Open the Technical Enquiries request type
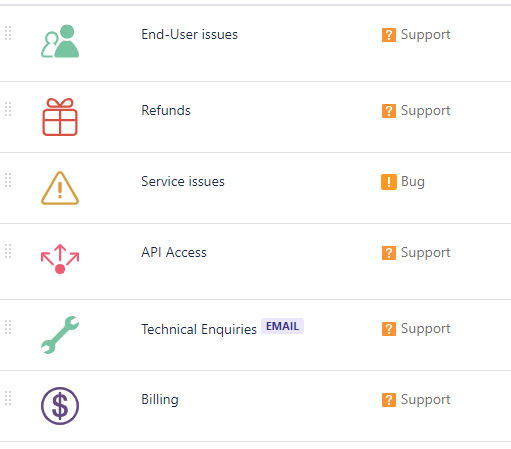This screenshot has width=511, height=449. 199,329
